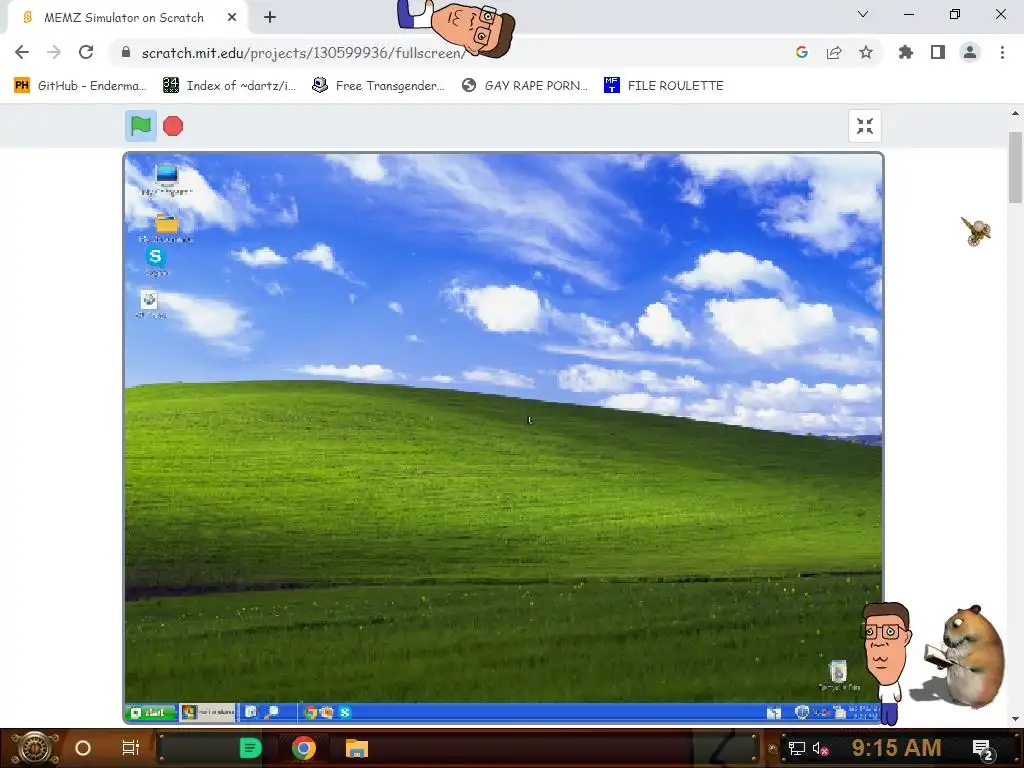Click the magnifier icon in XP quick launch

(x=271, y=712)
